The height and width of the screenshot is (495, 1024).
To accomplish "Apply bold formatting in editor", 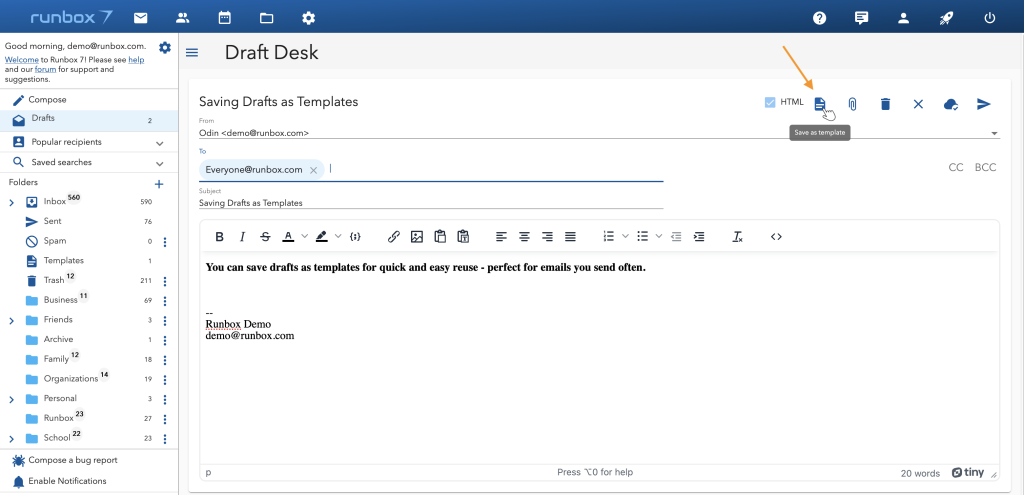I will (x=219, y=237).
